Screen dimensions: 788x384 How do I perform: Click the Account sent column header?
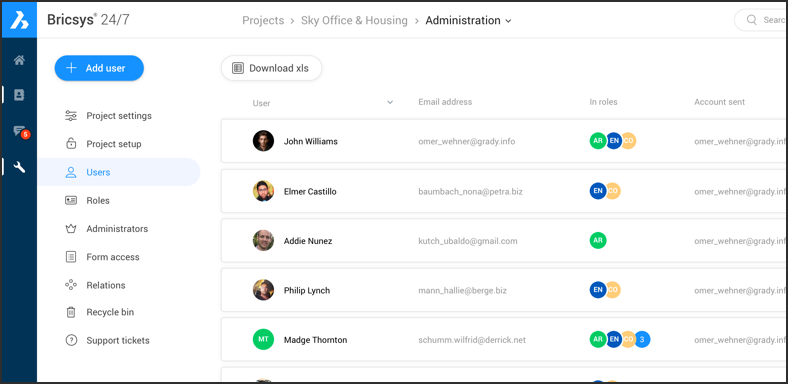pyautogui.click(x=720, y=102)
